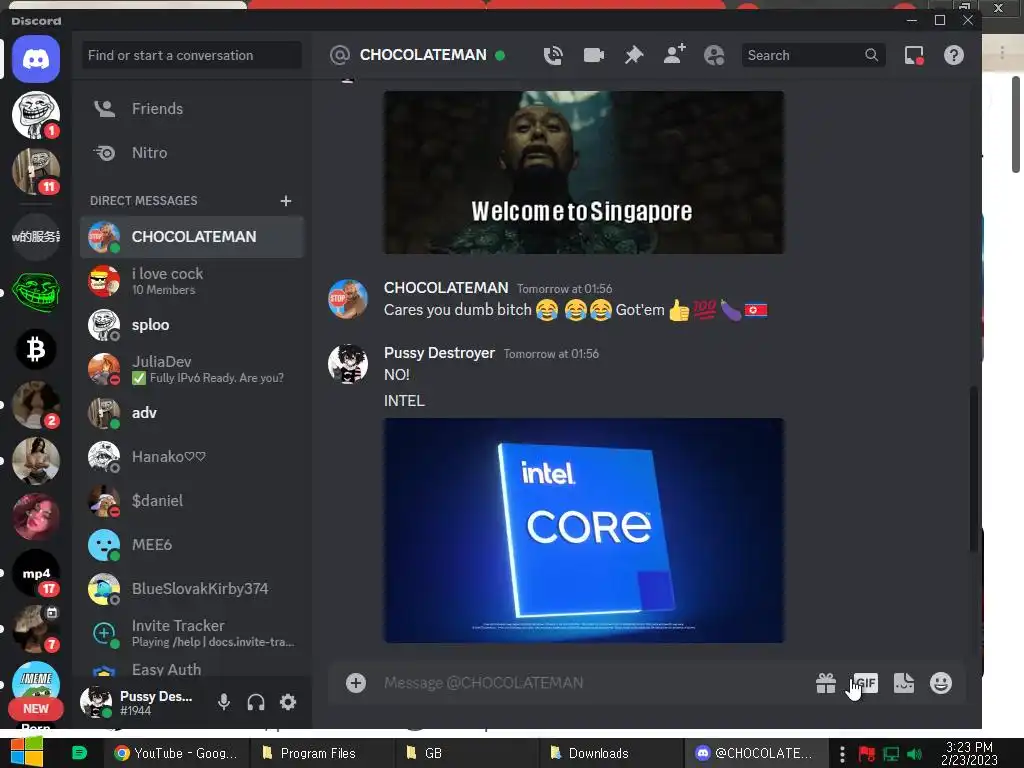Open the GIF picker
1024x768 pixels.
point(865,683)
